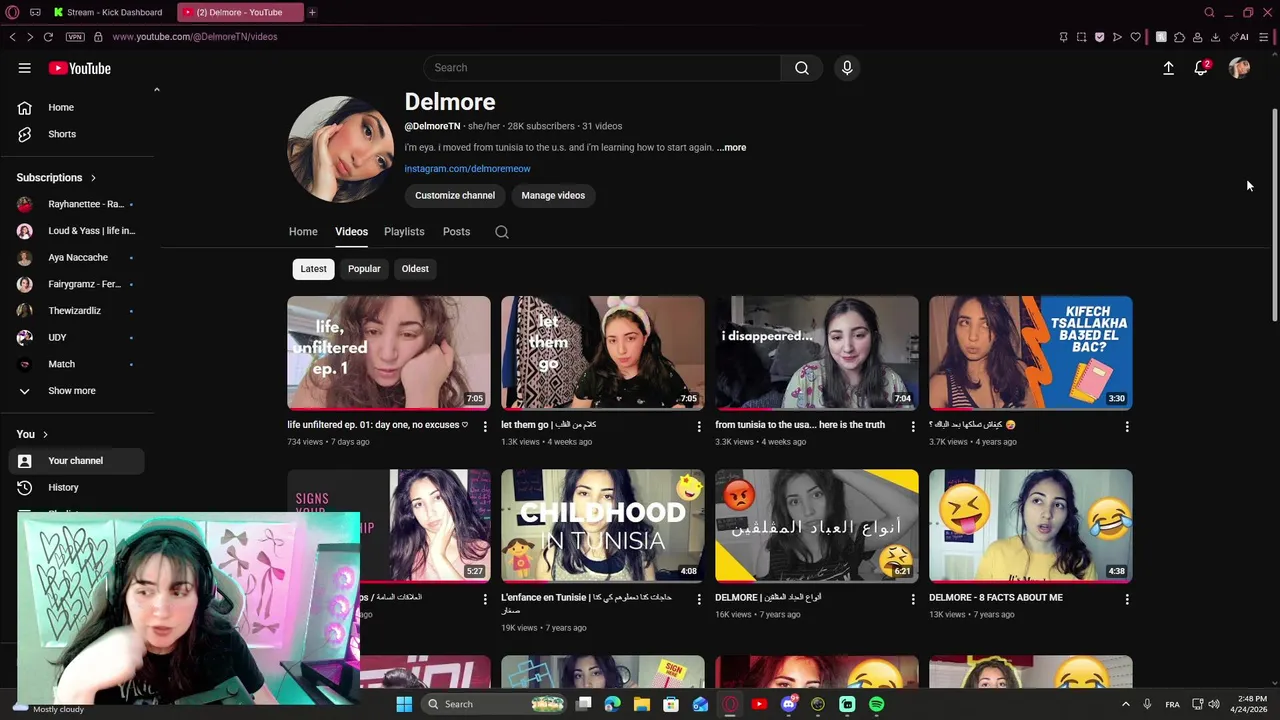The height and width of the screenshot is (720, 1280).
Task: Expand channel description with ...more
Action: click(731, 147)
